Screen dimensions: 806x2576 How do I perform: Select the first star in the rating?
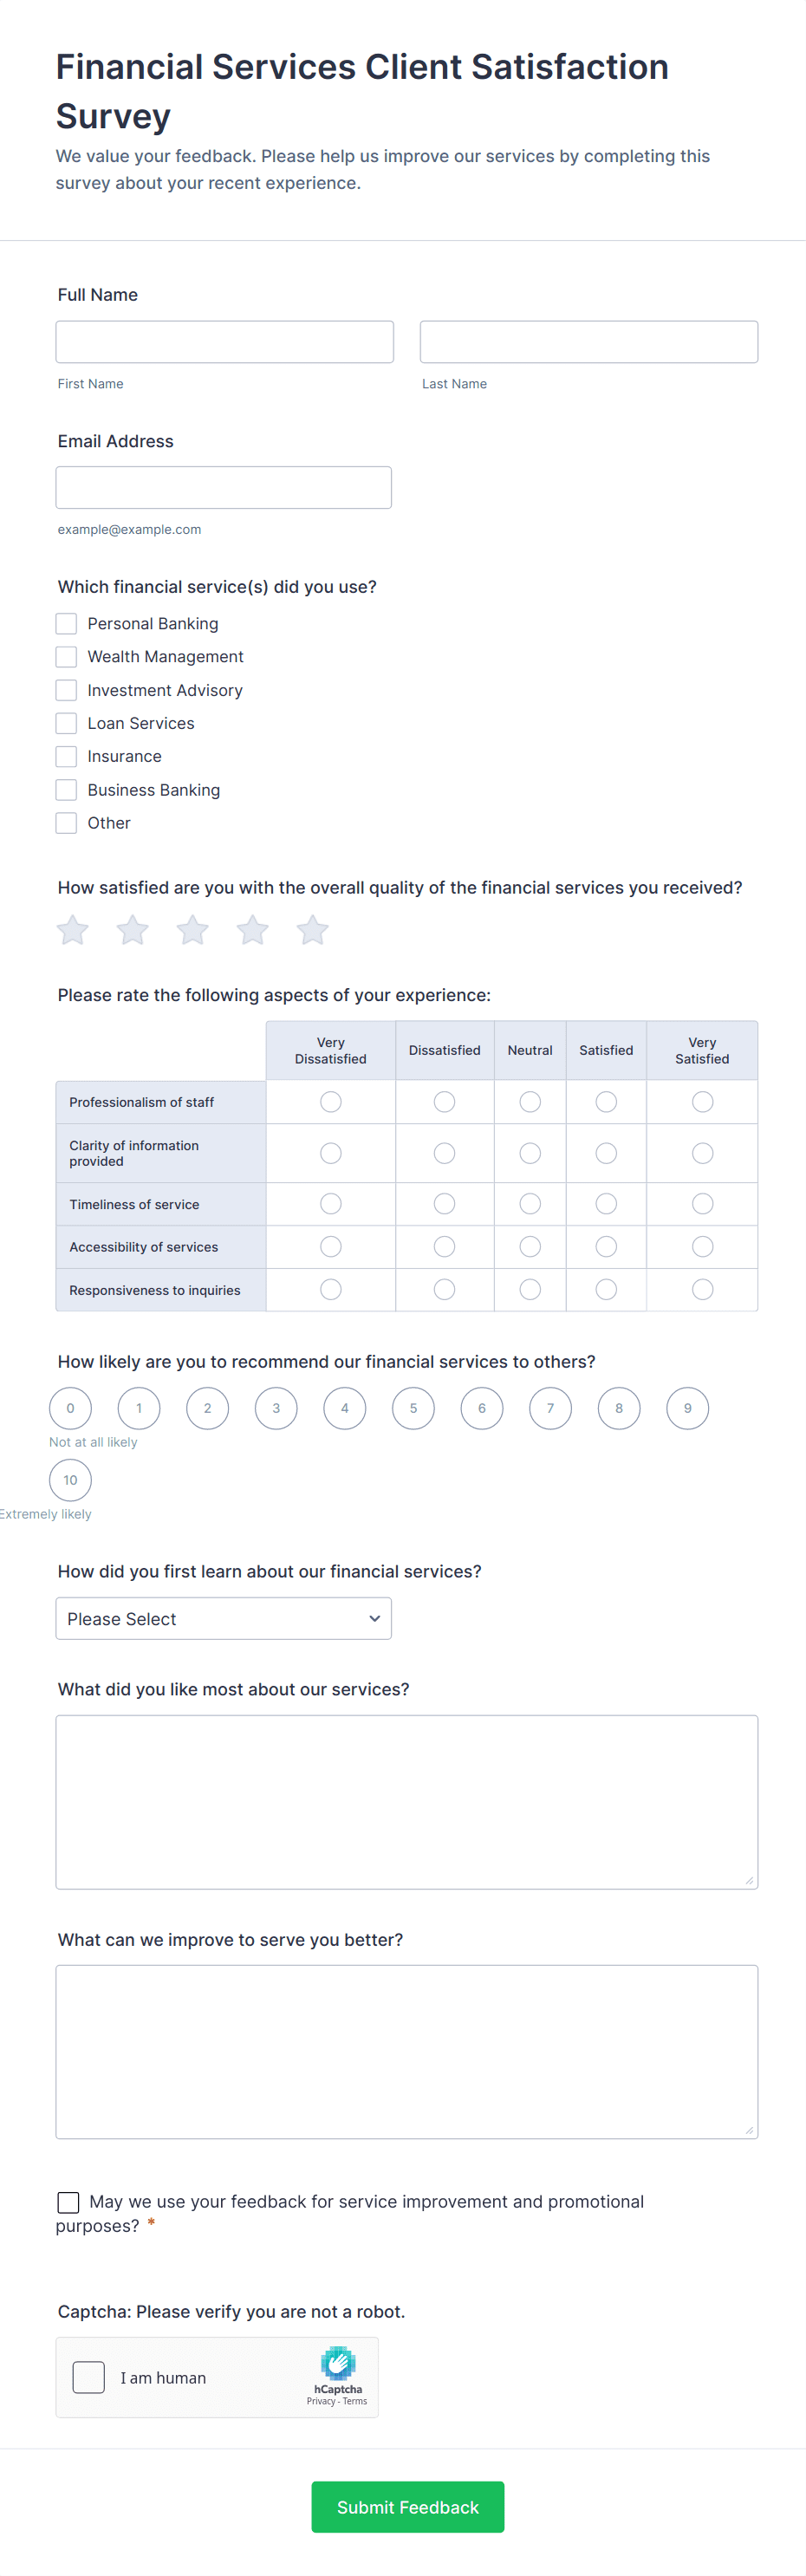tap(71, 929)
